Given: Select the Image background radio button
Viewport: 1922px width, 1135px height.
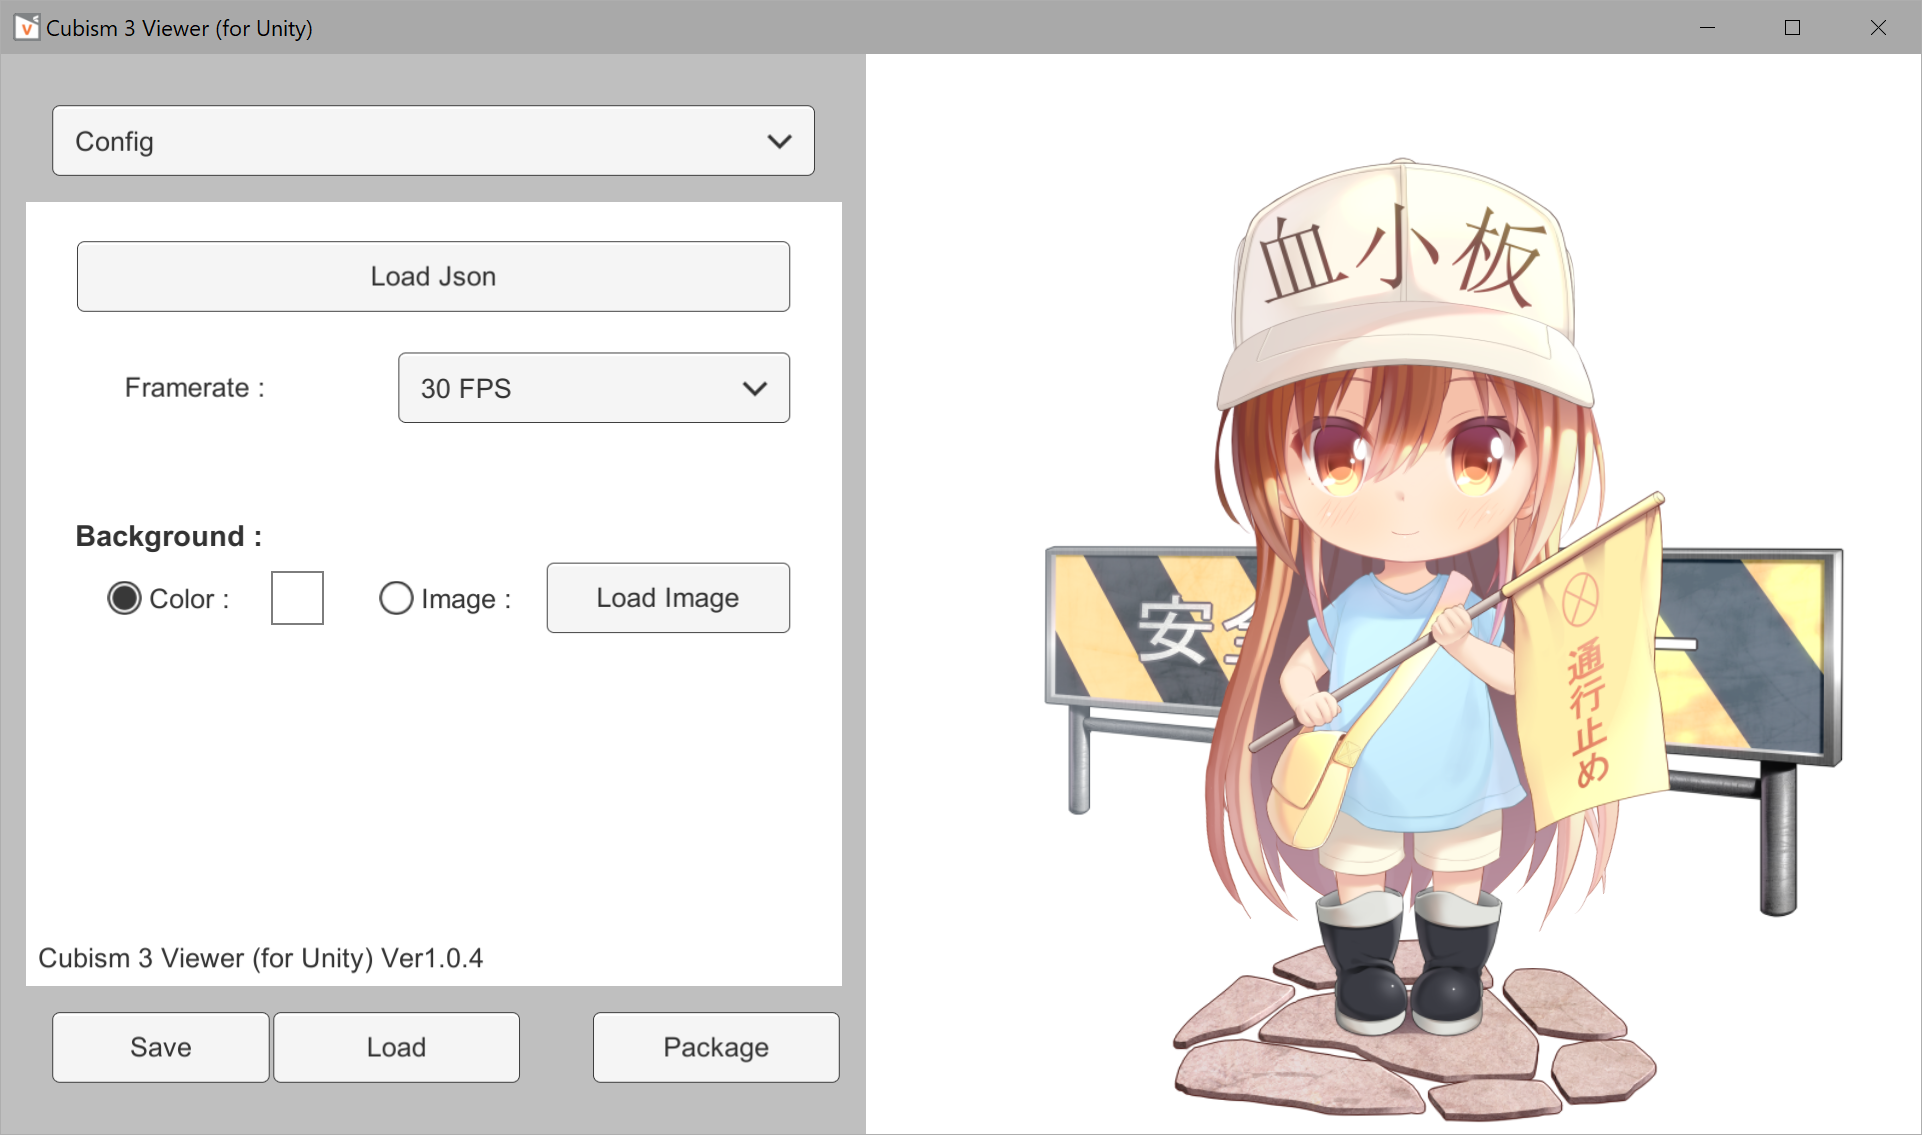Looking at the screenshot, I should [x=396, y=598].
